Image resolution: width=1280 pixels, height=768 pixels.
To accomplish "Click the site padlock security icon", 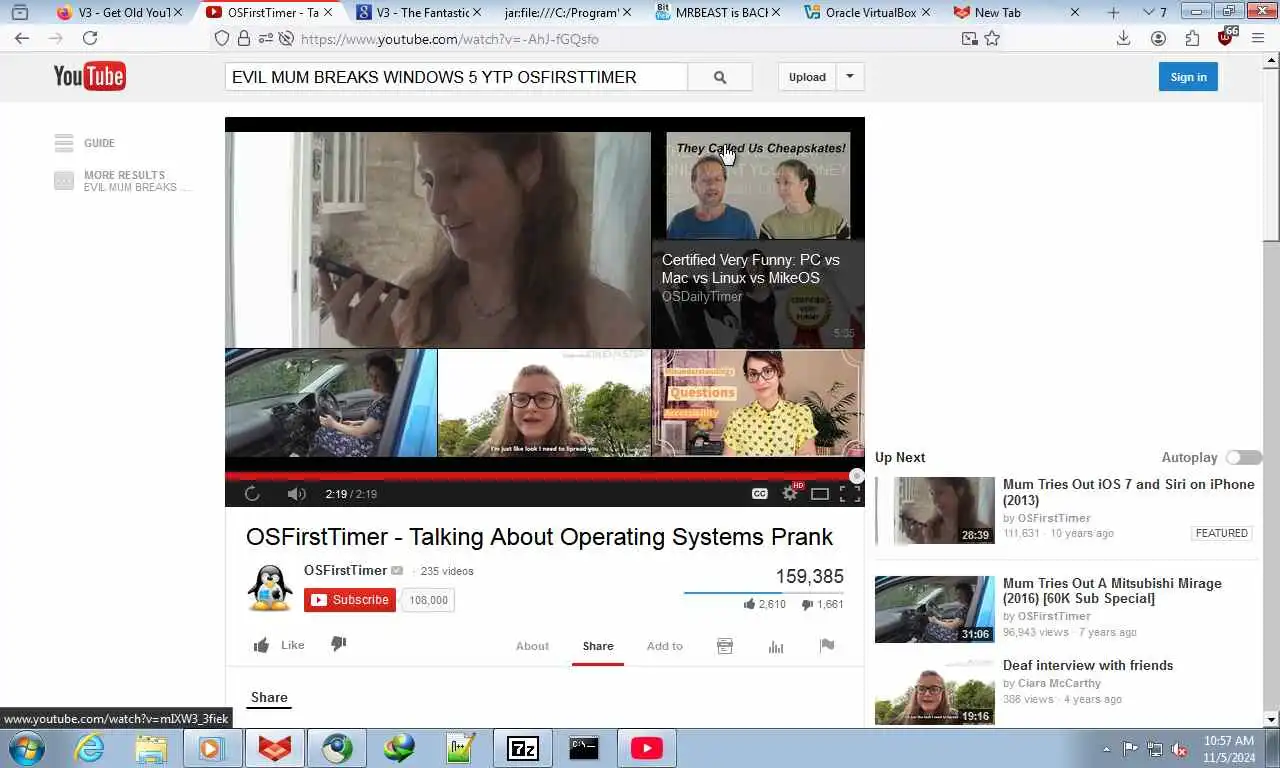I will coord(244,38).
